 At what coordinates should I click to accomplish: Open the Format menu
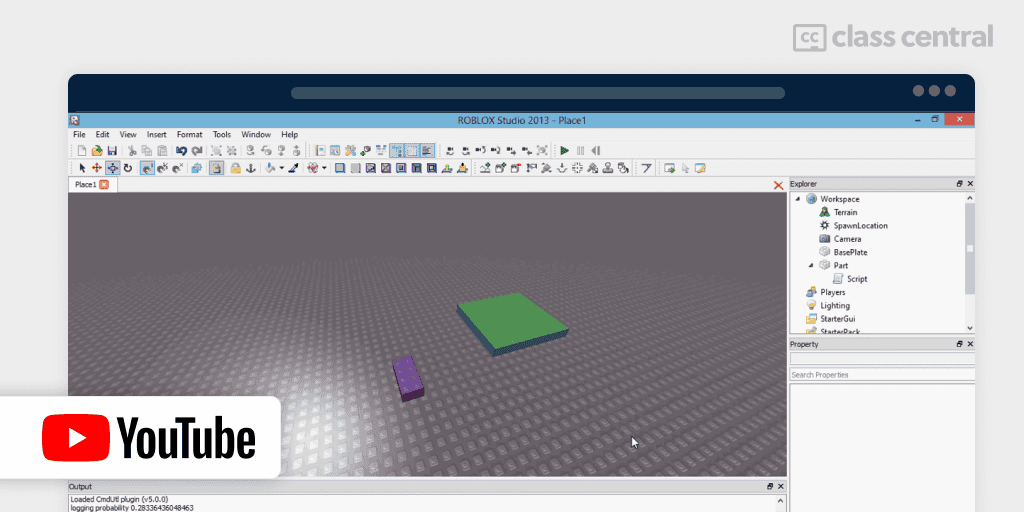coord(189,135)
